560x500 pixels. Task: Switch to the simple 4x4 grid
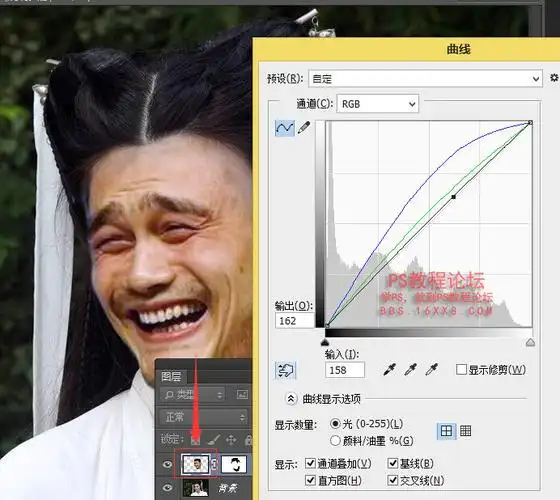(x=446, y=431)
